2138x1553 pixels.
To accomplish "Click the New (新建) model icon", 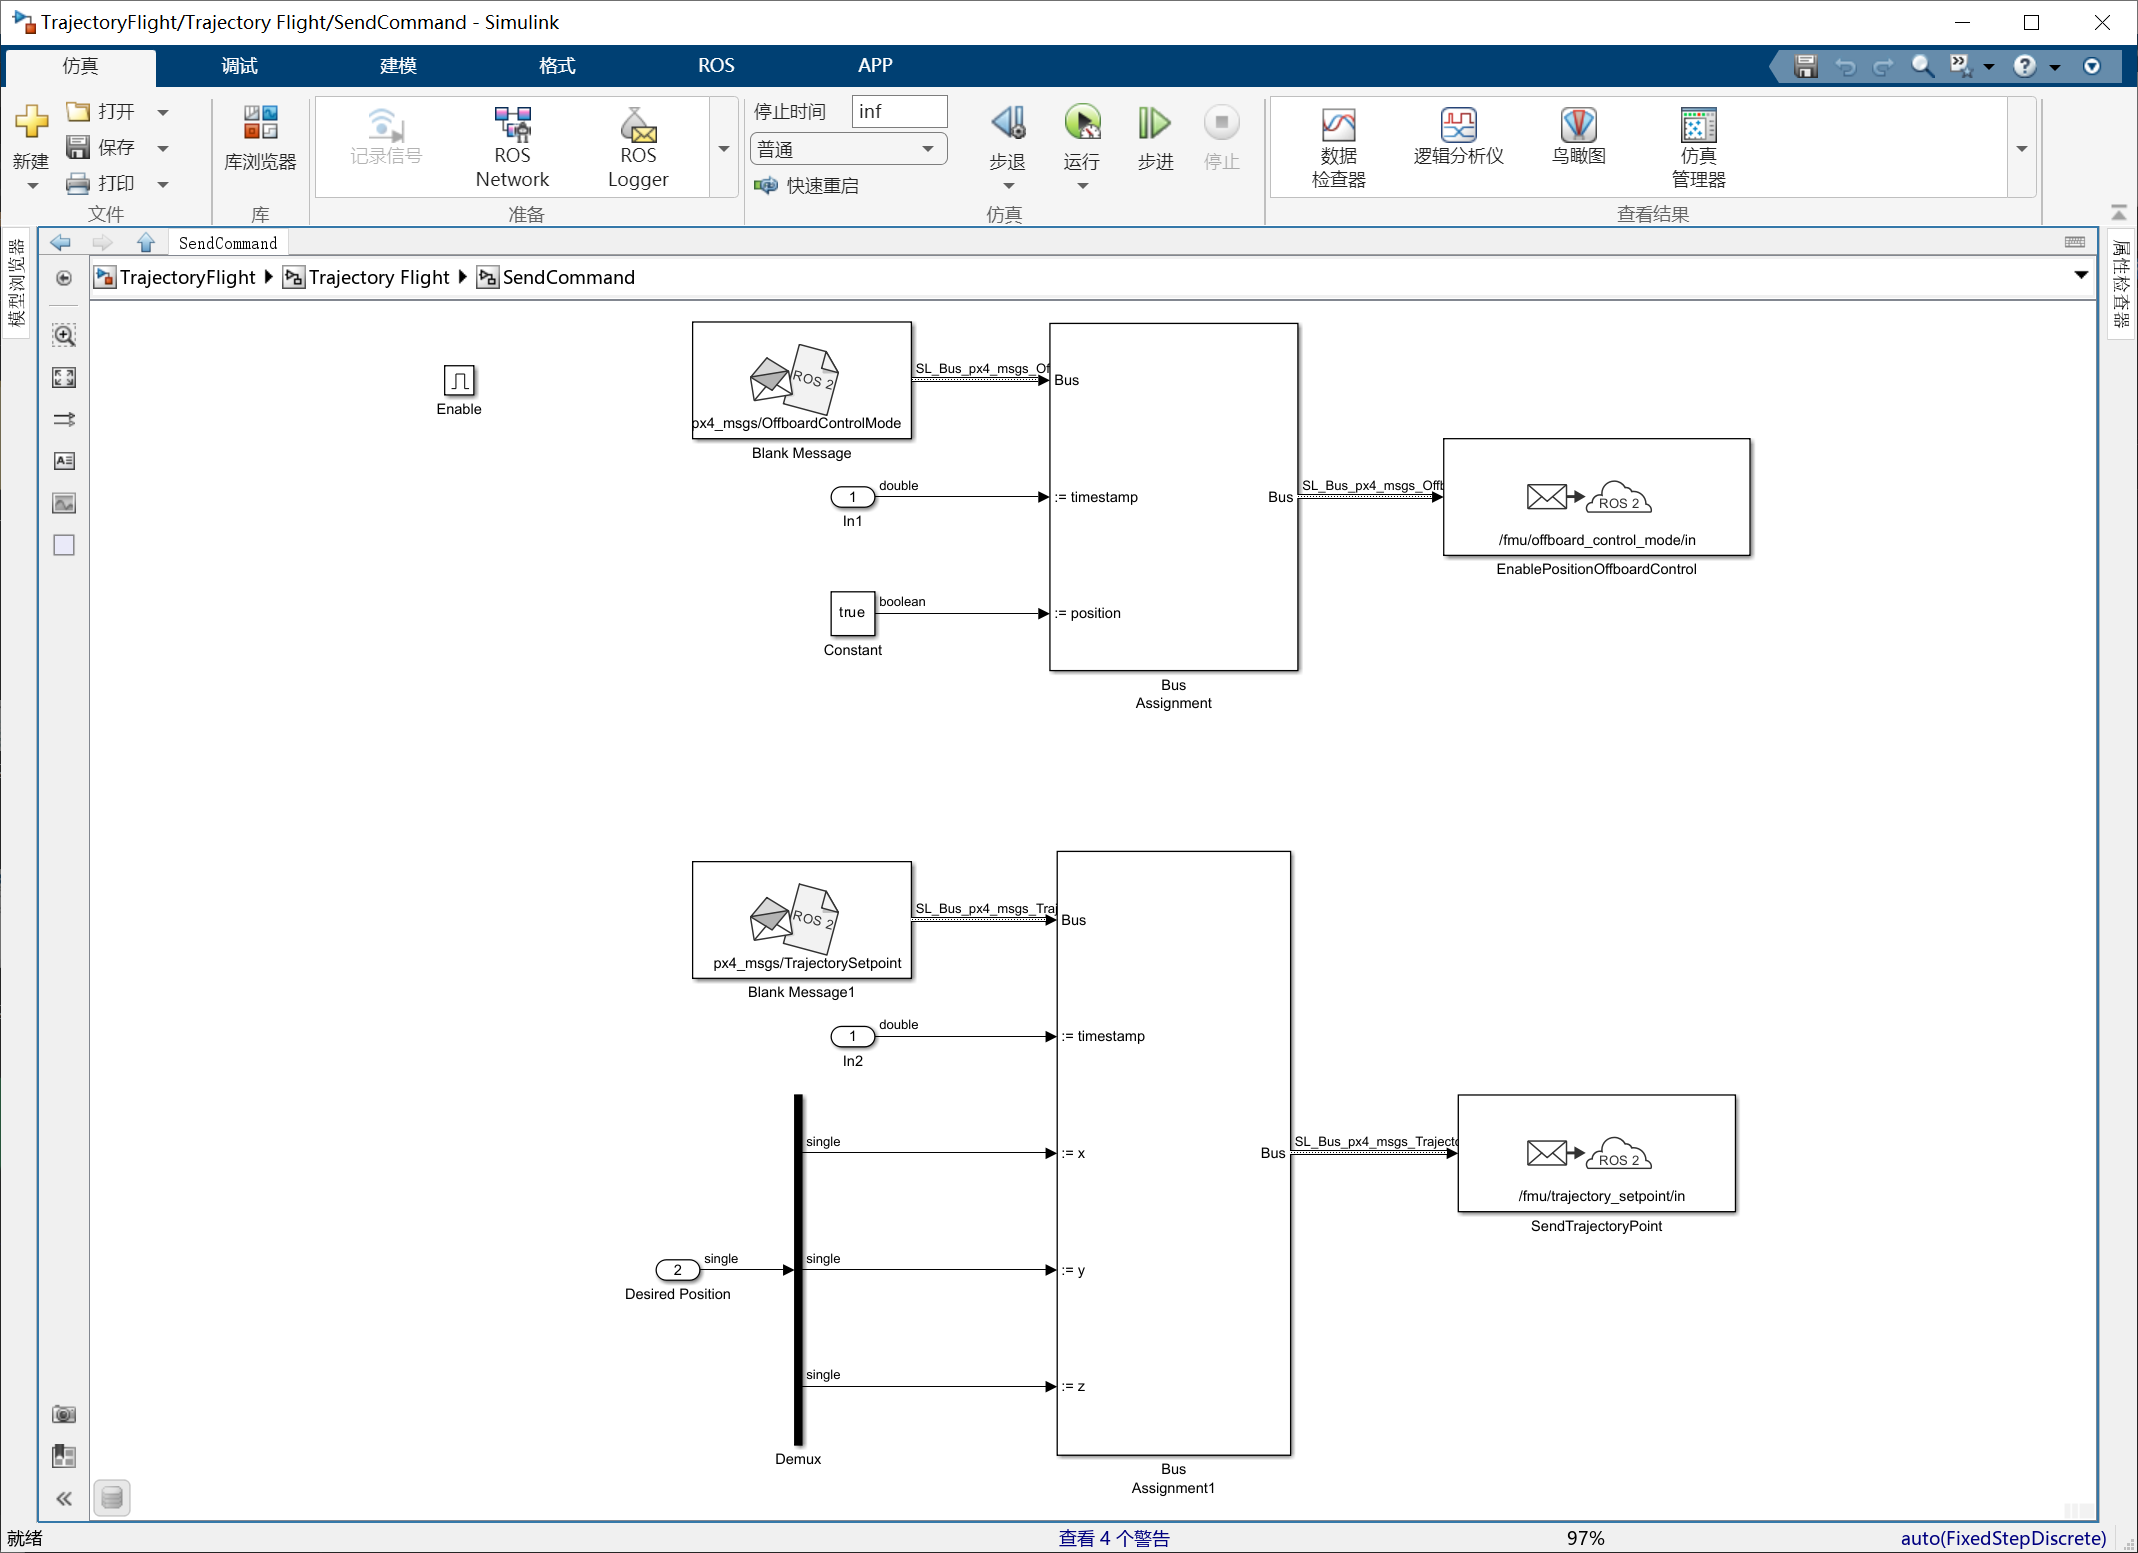I will tap(31, 123).
